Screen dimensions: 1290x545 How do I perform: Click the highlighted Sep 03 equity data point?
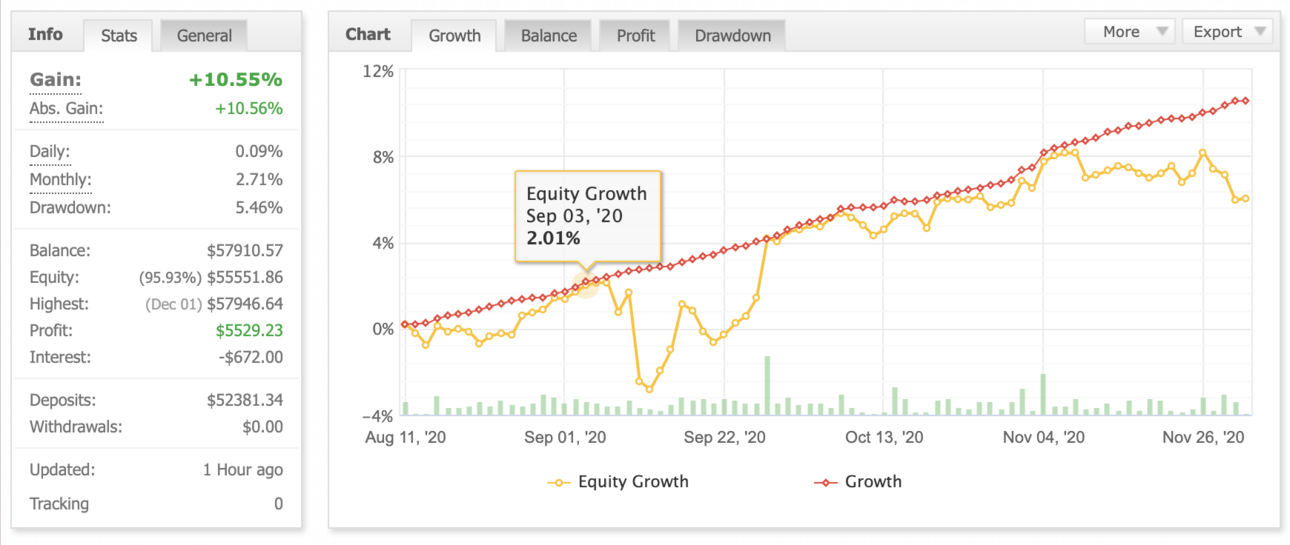(x=586, y=285)
